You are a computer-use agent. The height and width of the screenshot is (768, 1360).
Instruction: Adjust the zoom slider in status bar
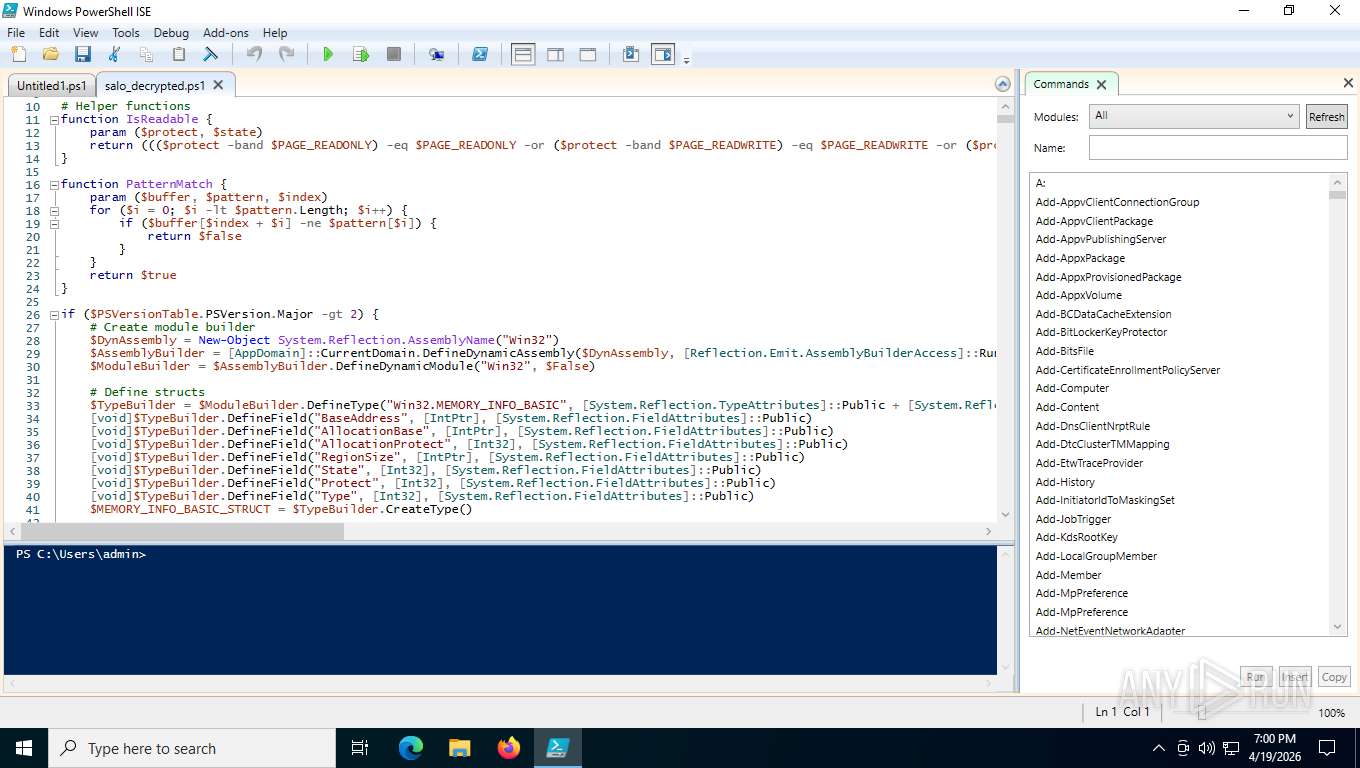click(x=1201, y=712)
